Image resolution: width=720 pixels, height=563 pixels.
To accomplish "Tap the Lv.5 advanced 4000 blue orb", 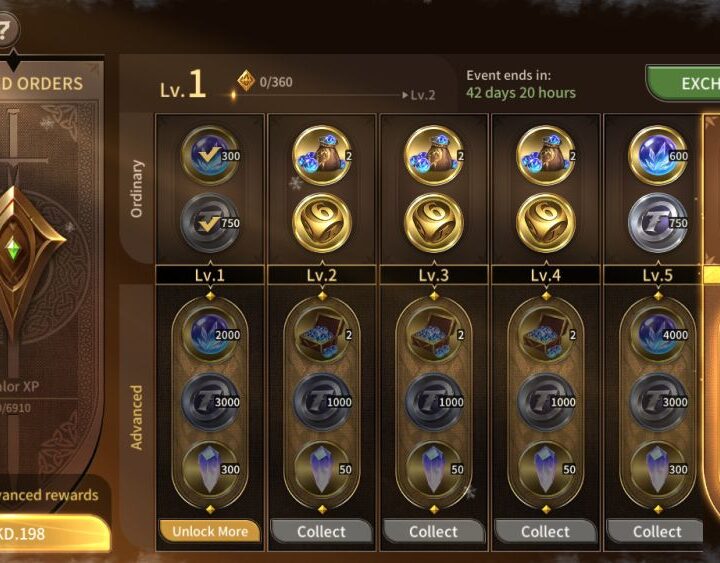I will click(658, 335).
